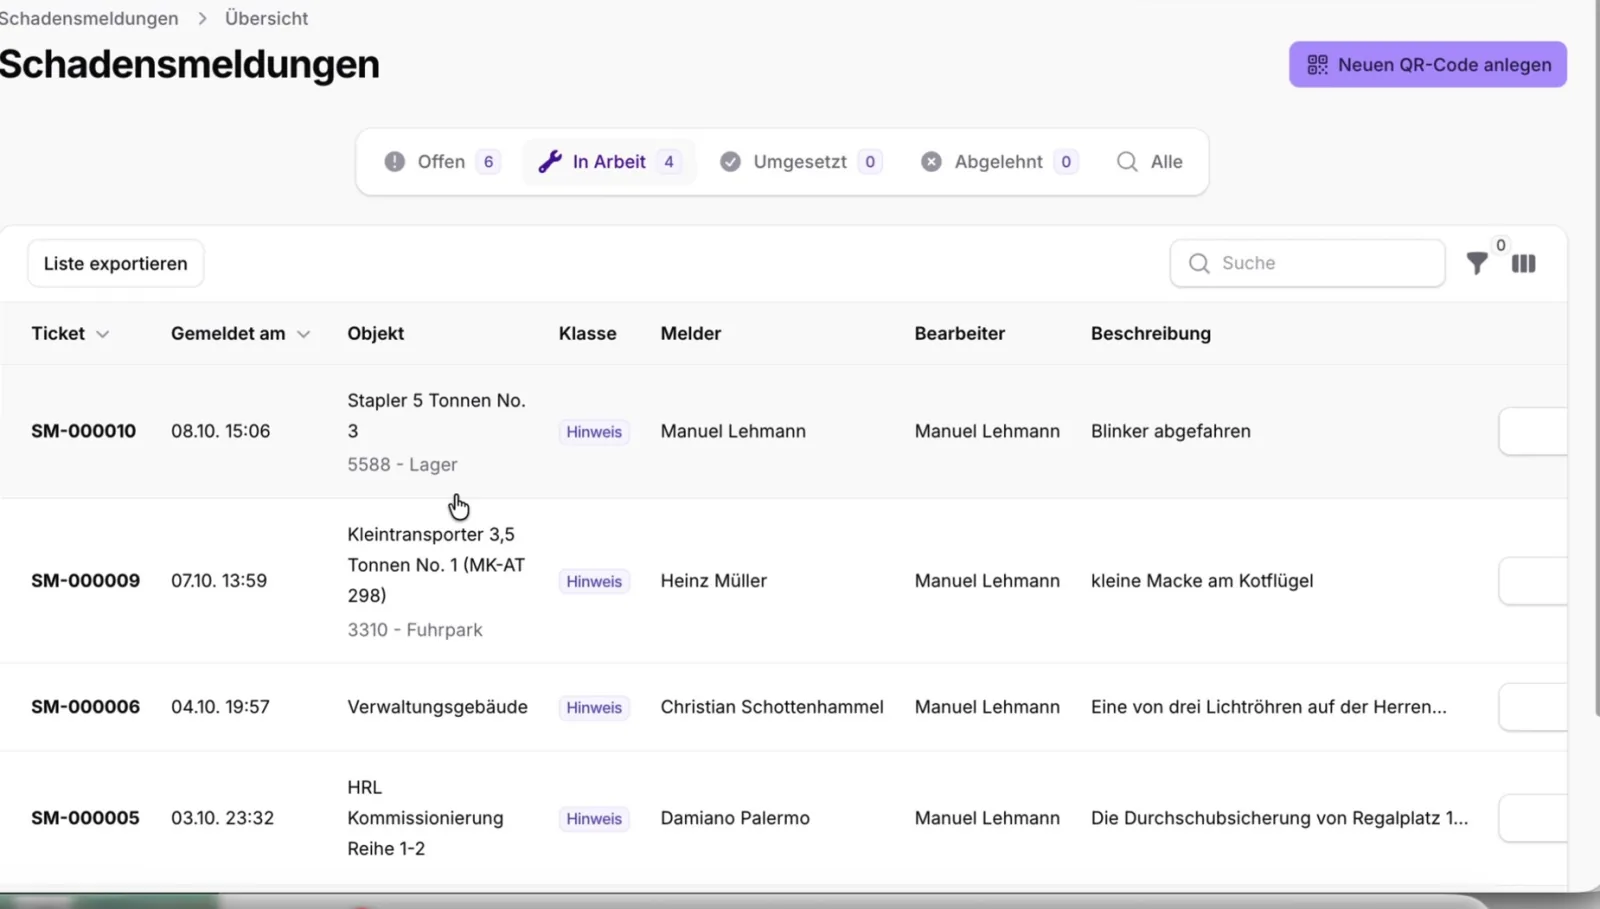This screenshot has width=1600, height=909.
Task: Open ticket SM-000006
Action: click(x=86, y=707)
